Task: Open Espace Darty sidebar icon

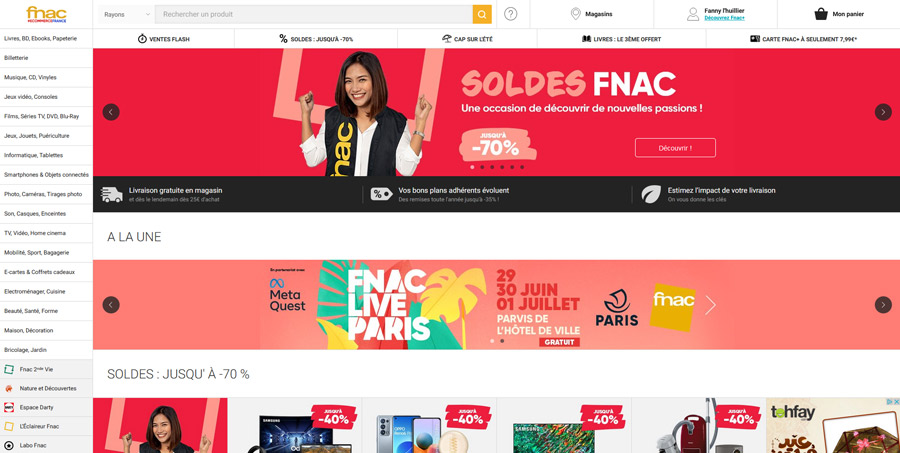Action: (9, 407)
